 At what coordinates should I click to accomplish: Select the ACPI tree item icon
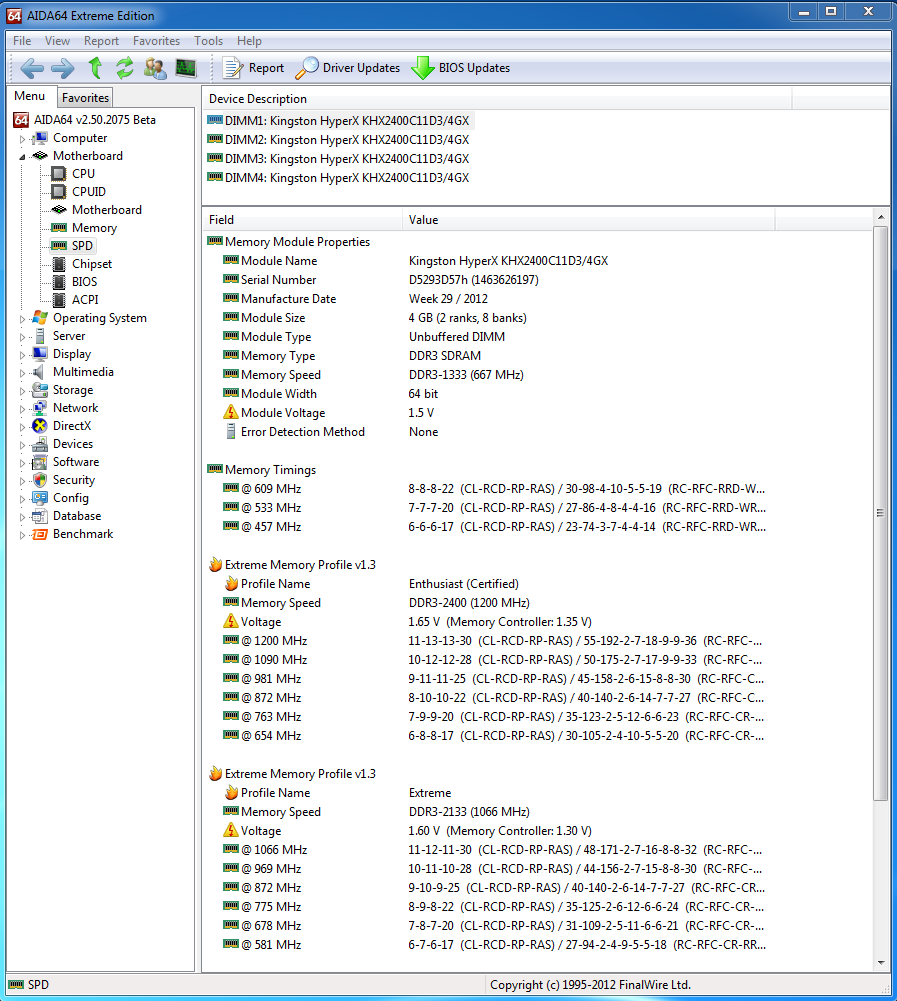(59, 299)
